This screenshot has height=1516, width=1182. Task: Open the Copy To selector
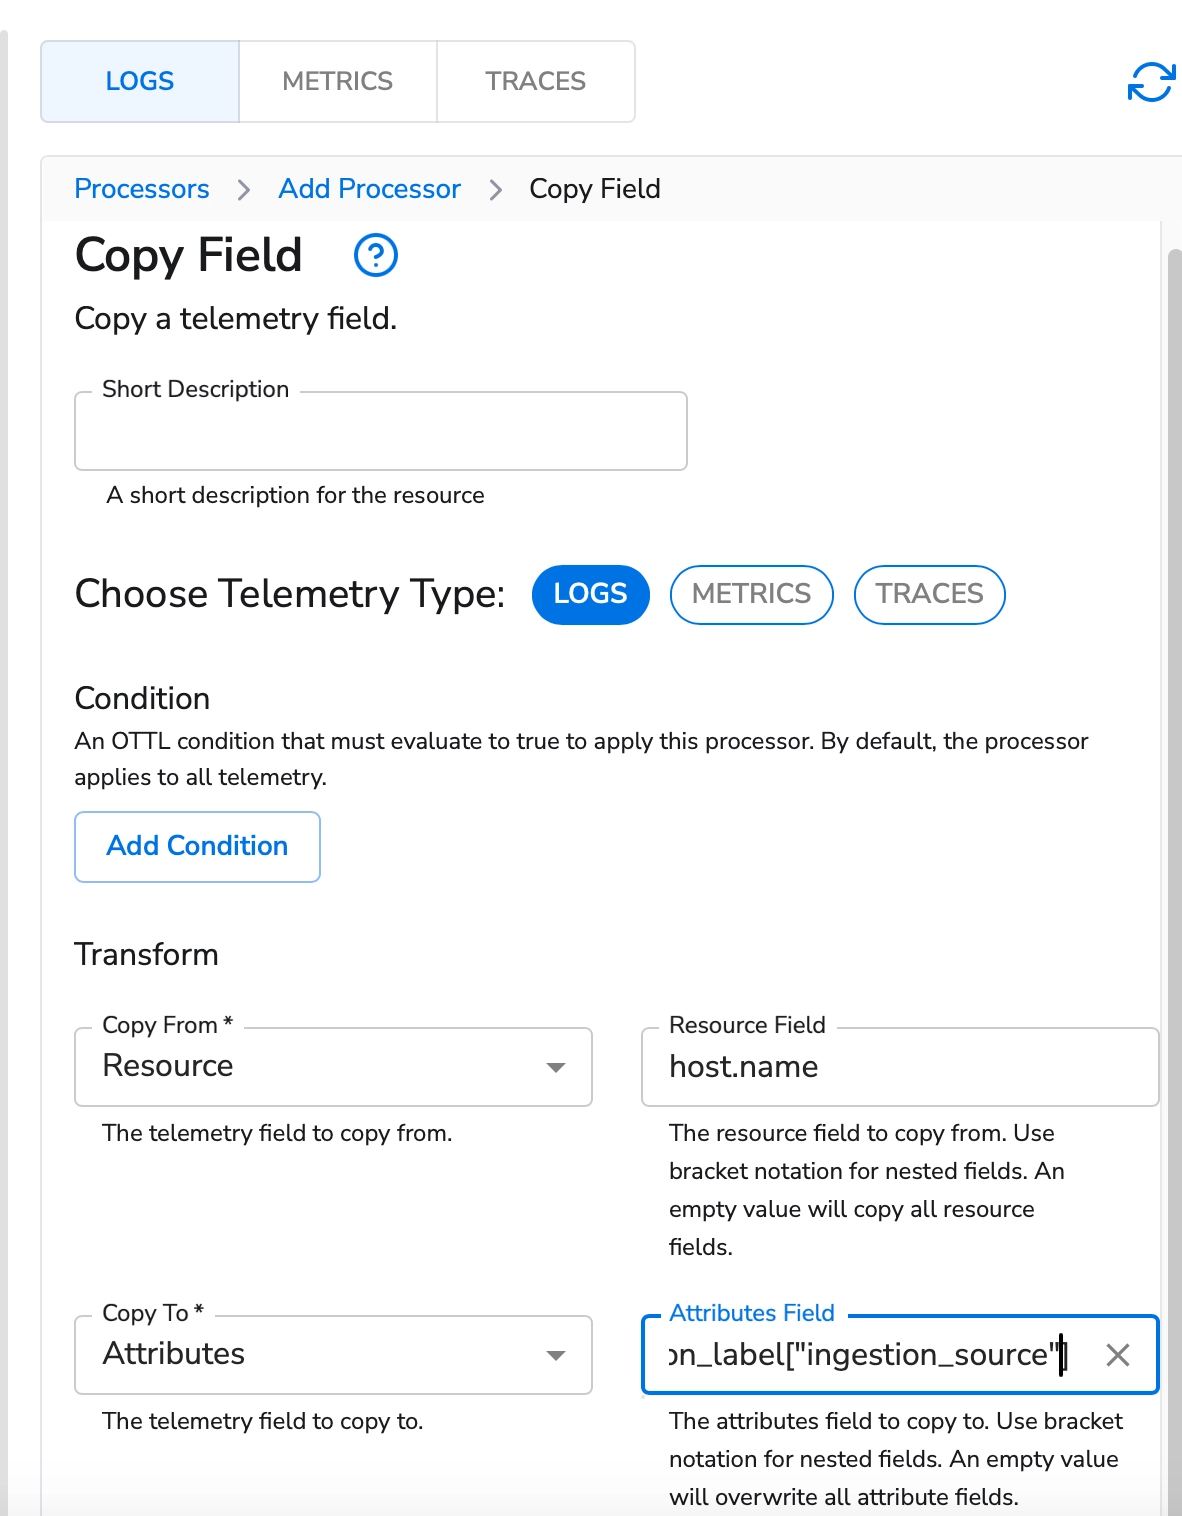click(333, 1355)
